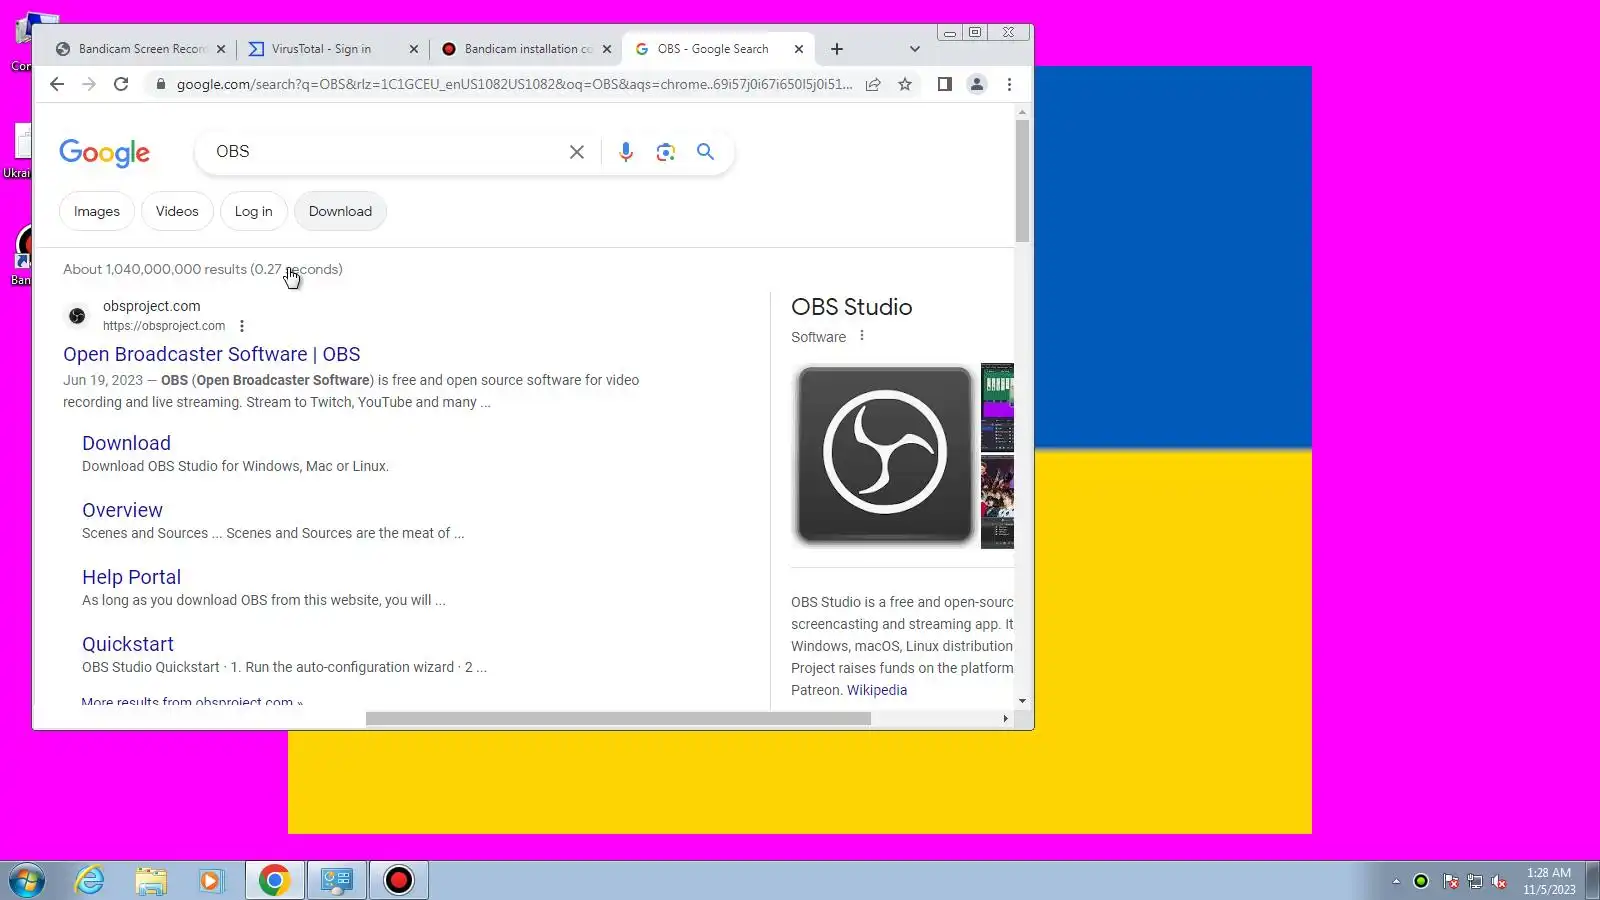Open Windows Explorer from the taskbar

pyautogui.click(x=151, y=880)
